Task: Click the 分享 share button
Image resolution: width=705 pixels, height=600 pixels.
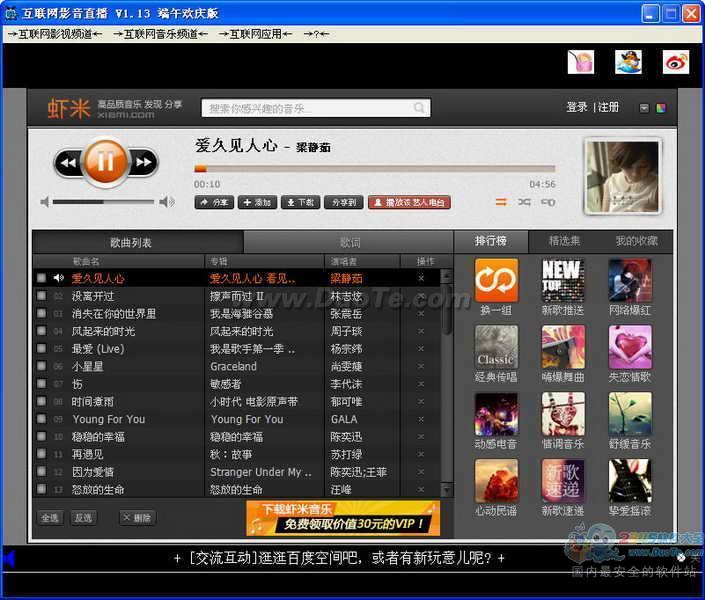Action: pos(214,202)
